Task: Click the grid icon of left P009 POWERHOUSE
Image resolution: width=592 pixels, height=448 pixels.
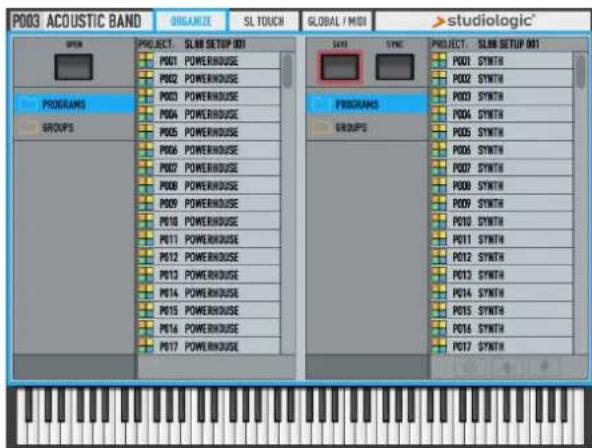Action: tap(146, 203)
